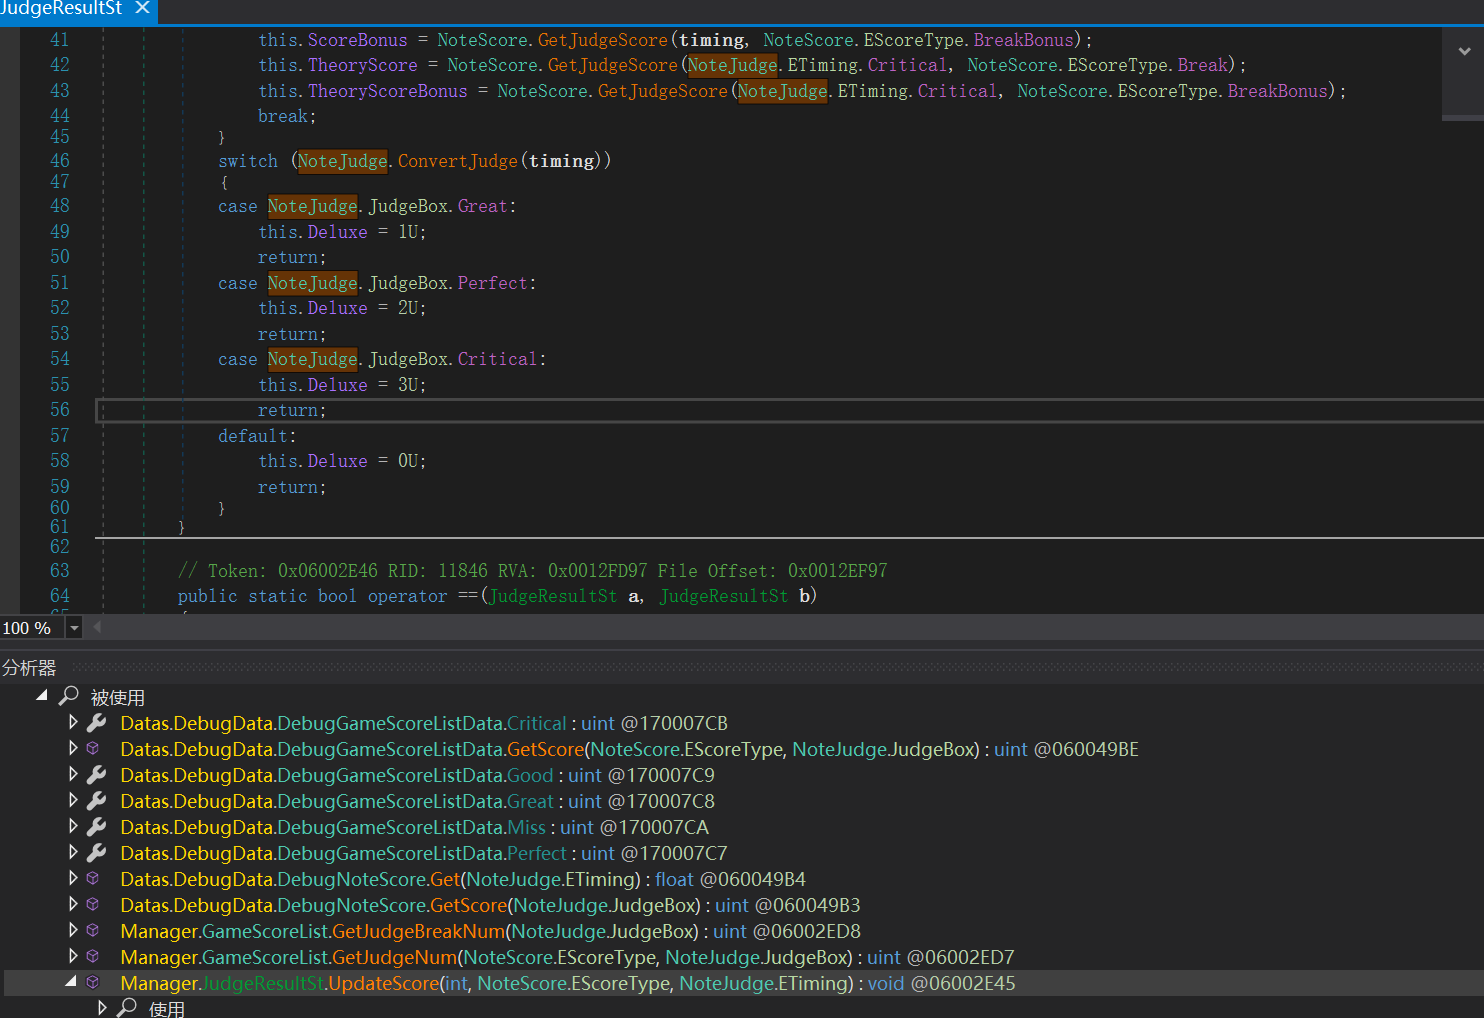Select DebugGameScoreListData.Miss : uint @170007CA entry
The width and height of the screenshot is (1484, 1018).
pyautogui.click(x=414, y=827)
